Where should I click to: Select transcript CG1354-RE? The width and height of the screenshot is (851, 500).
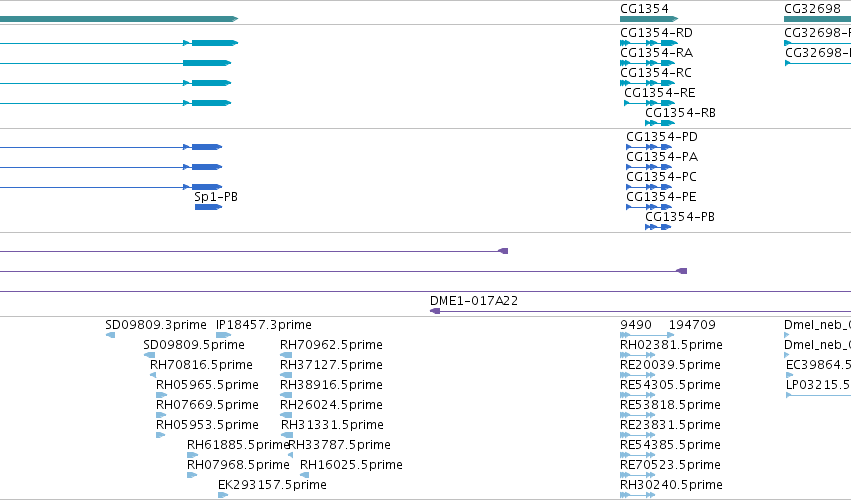tap(659, 93)
